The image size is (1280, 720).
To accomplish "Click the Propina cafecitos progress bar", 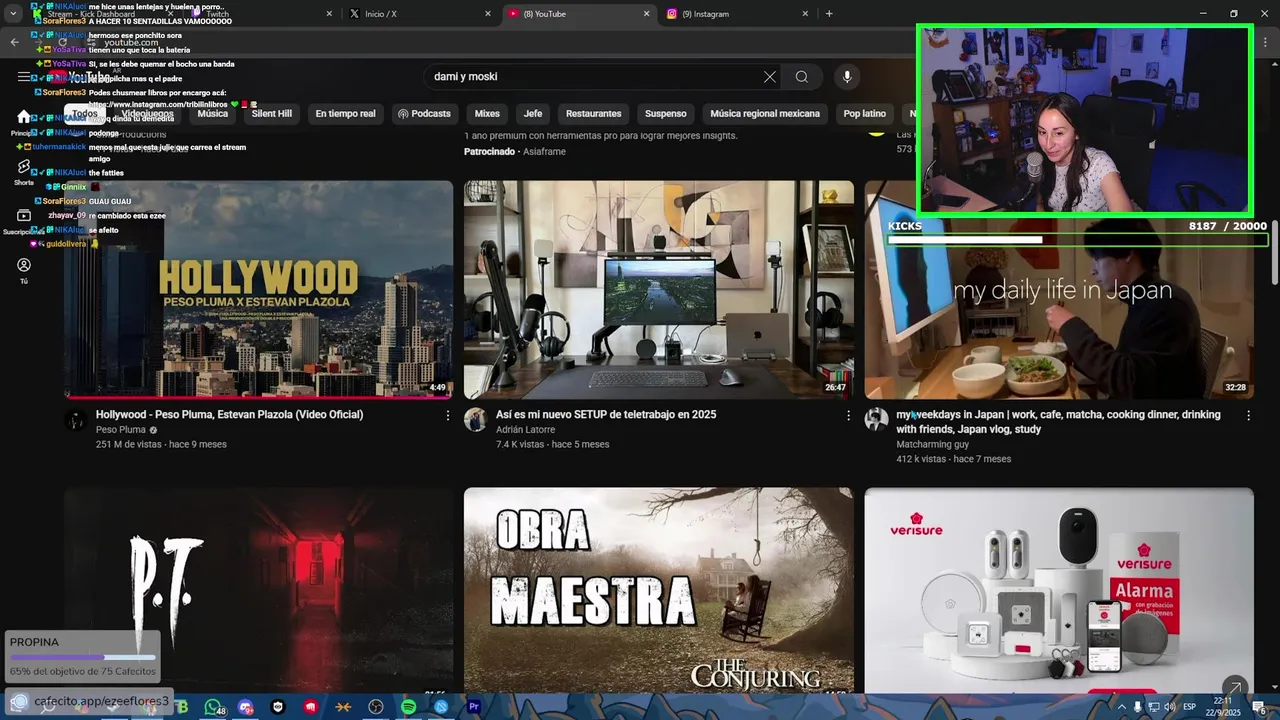I will [82, 658].
